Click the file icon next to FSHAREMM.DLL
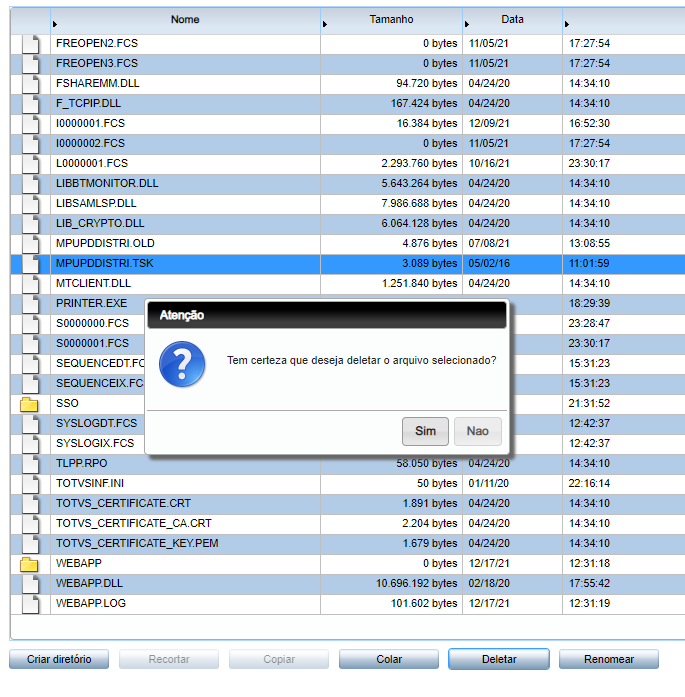Image resolution: width=685 pixels, height=697 pixels. click(x=30, y=84)
